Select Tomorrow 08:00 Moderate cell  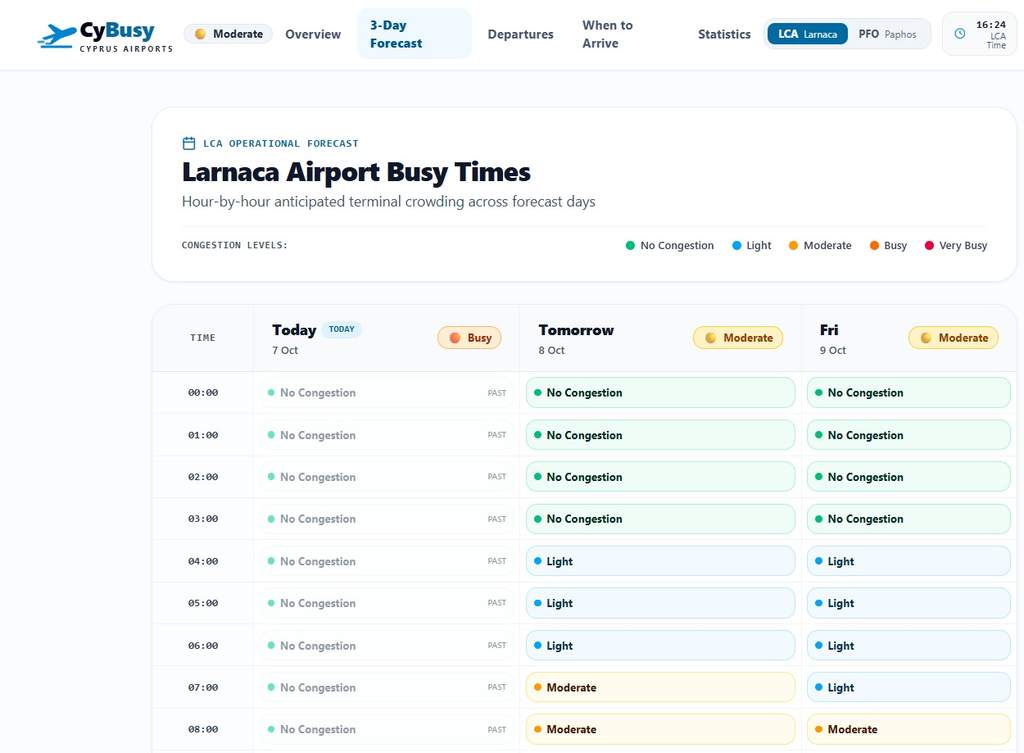[x=660, y=729]
